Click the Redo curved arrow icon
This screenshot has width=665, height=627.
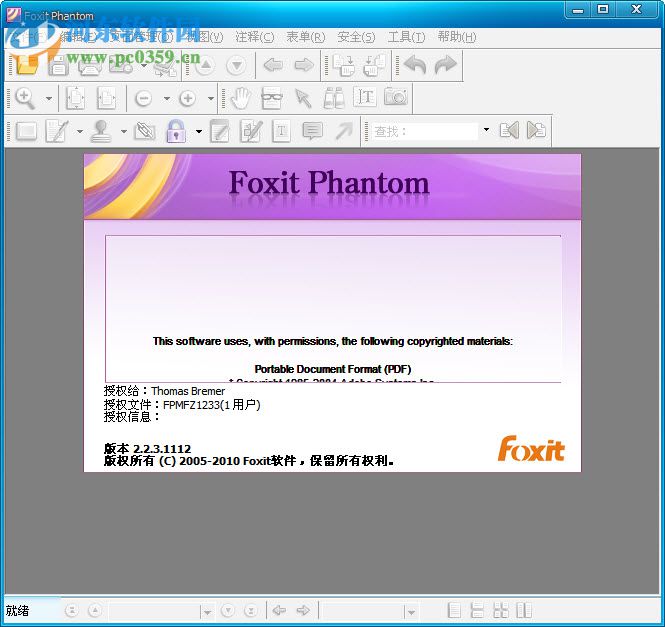pos(445,65)
